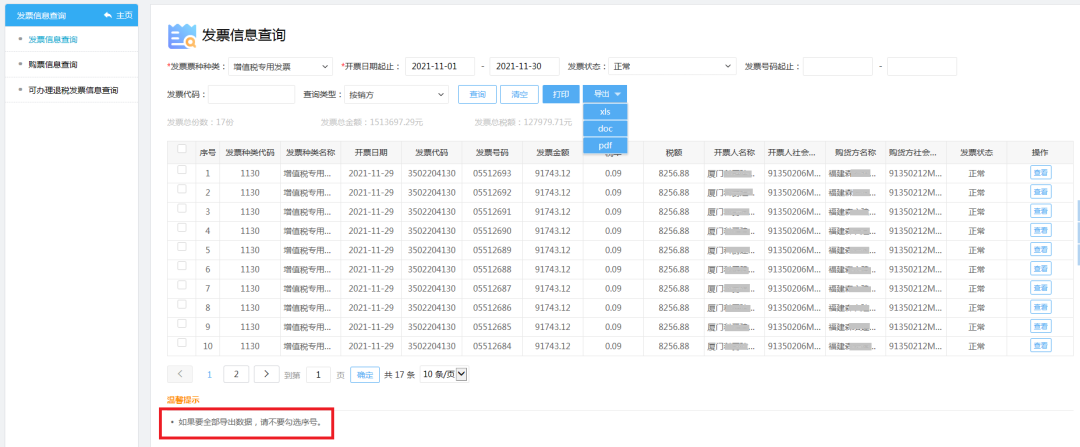Check the checkbox for row 8

click(182, 304)
